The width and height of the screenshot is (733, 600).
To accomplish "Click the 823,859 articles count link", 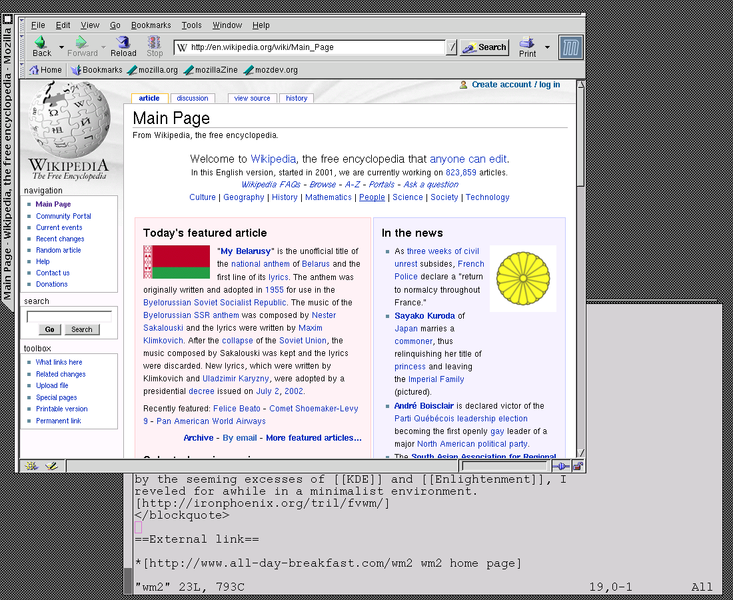I will click(461, 173).
